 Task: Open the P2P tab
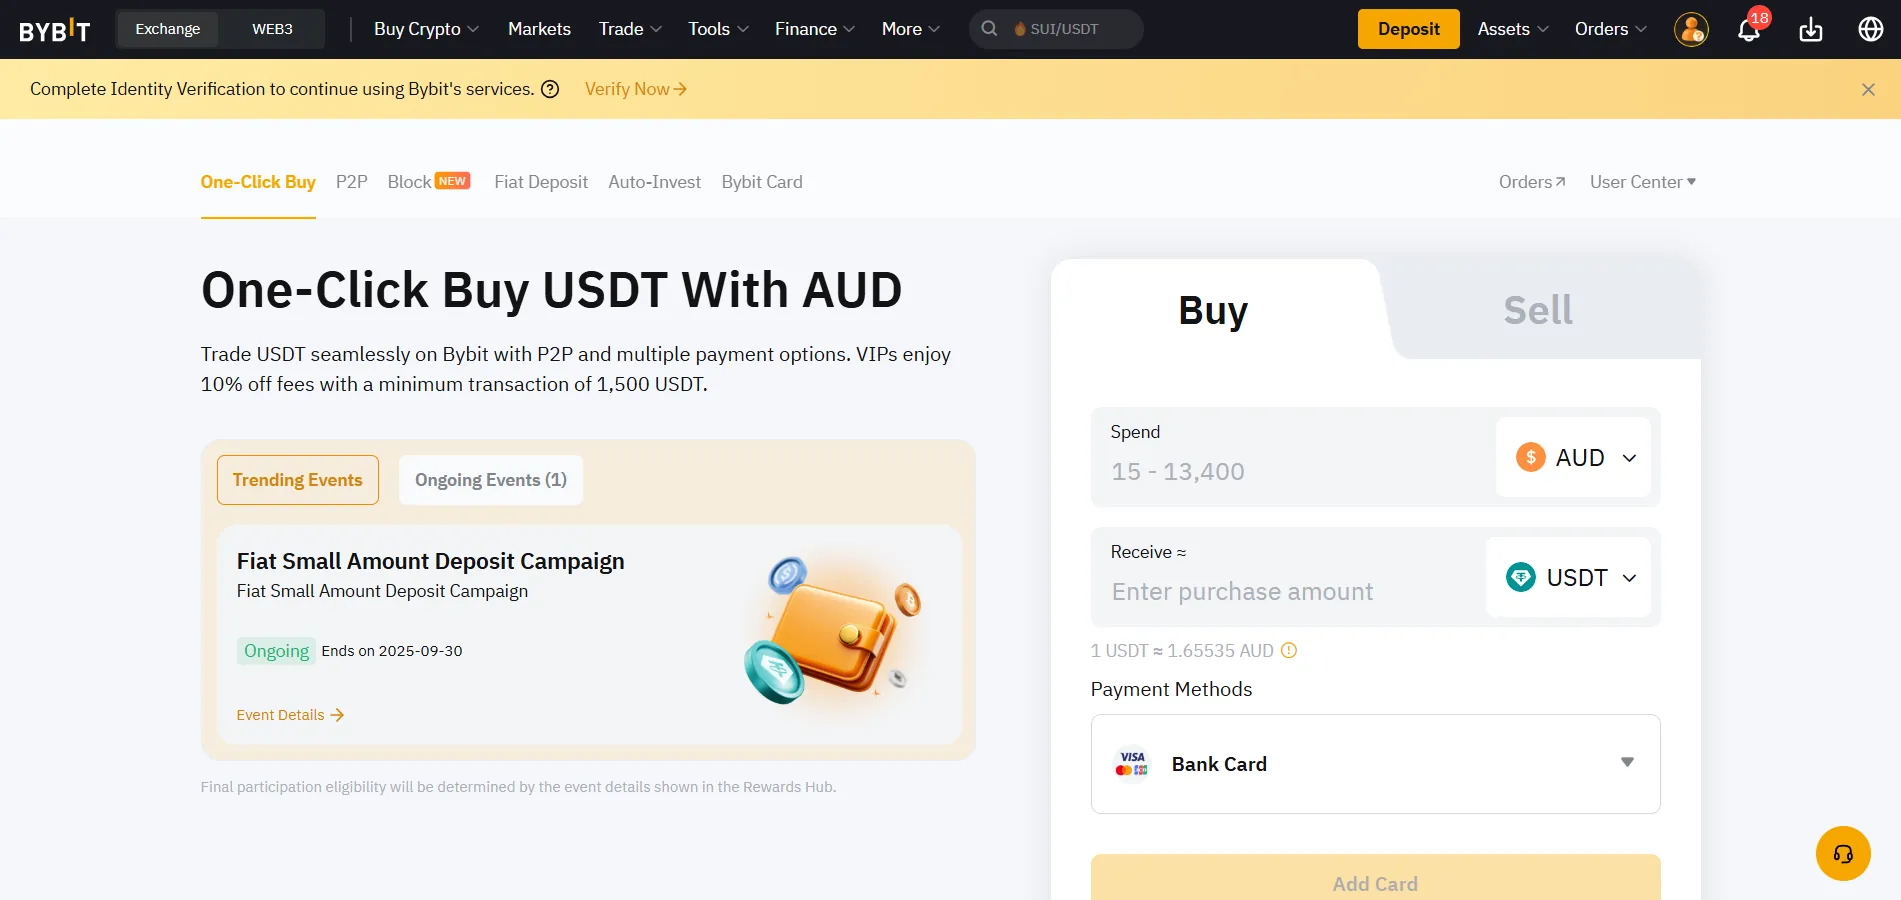coord(351,181)
